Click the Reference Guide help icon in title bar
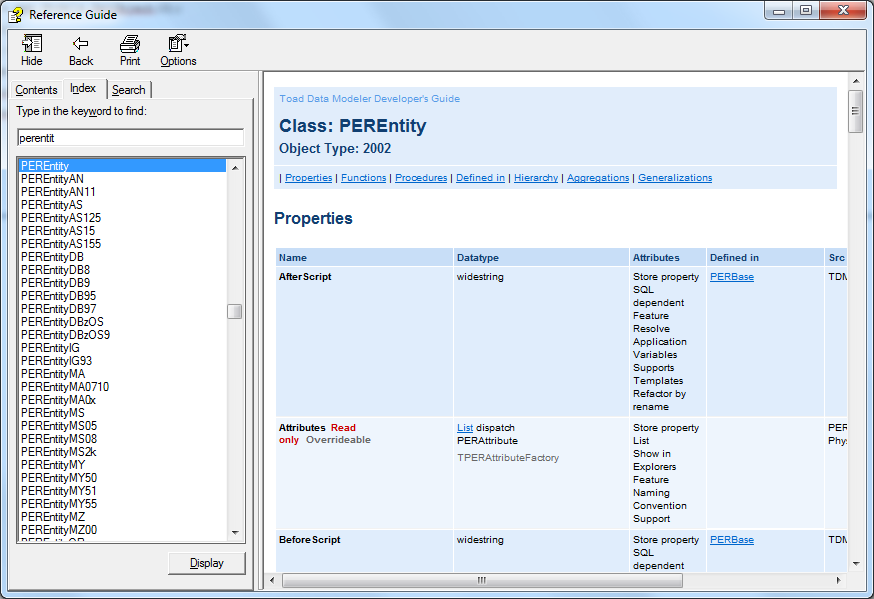Viewport: 874px width, 599px height. tap(16, 15)
